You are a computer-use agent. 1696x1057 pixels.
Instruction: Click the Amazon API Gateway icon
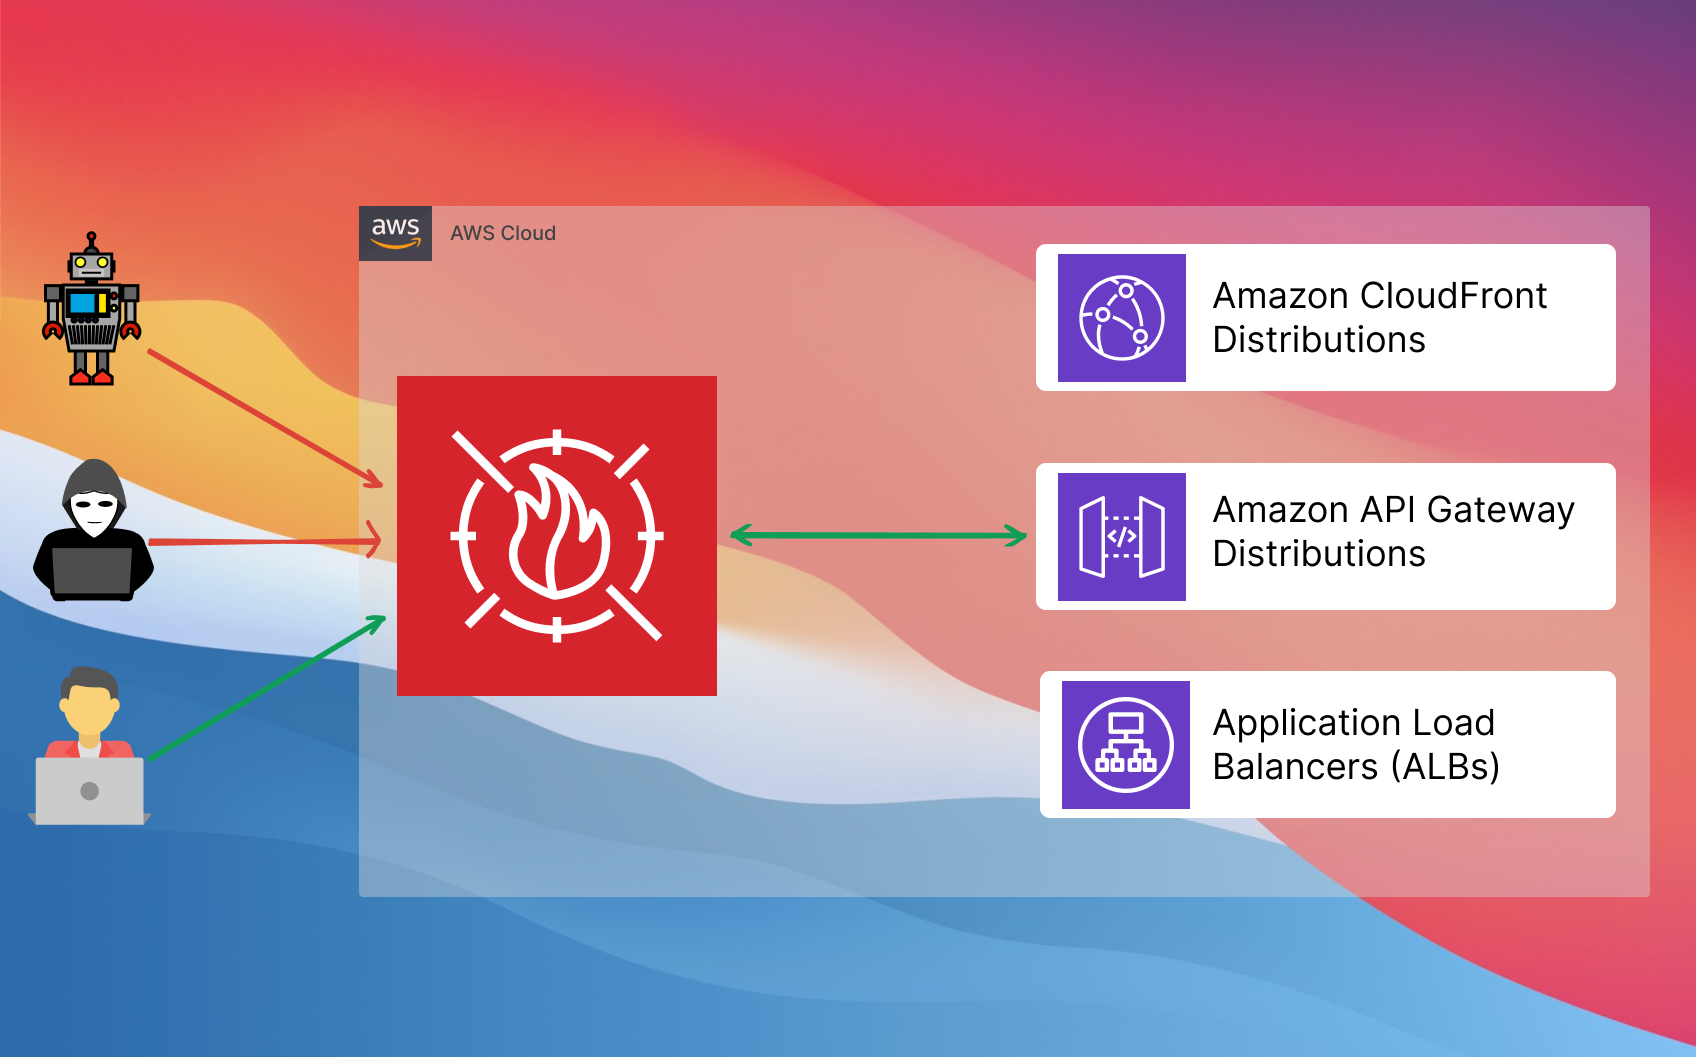[x=1122, y=537]
